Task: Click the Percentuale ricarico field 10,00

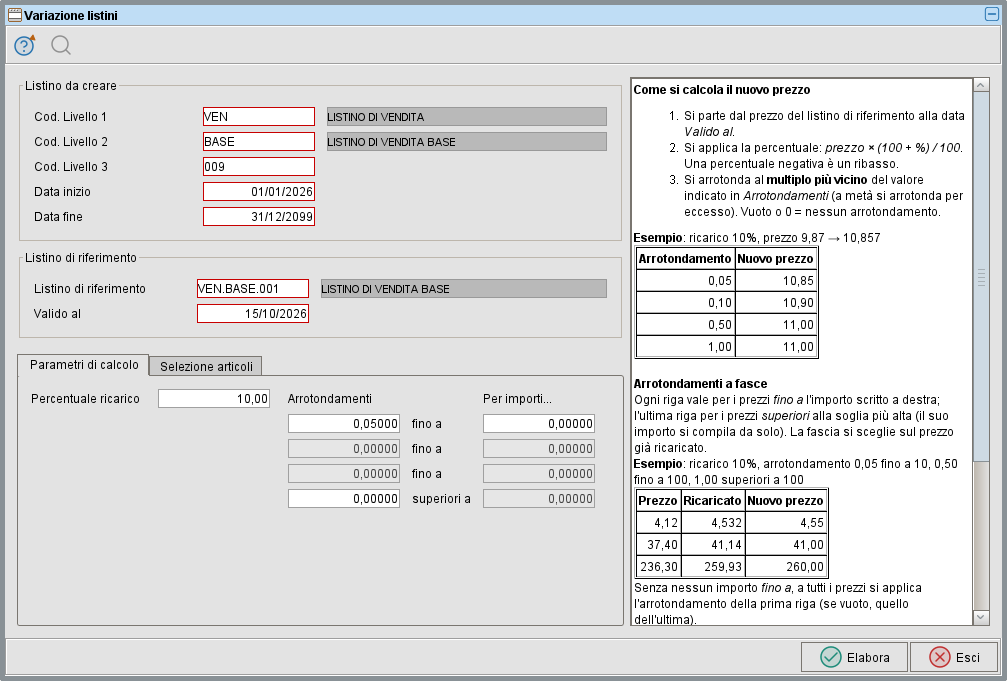Action: tap(214, 398)
